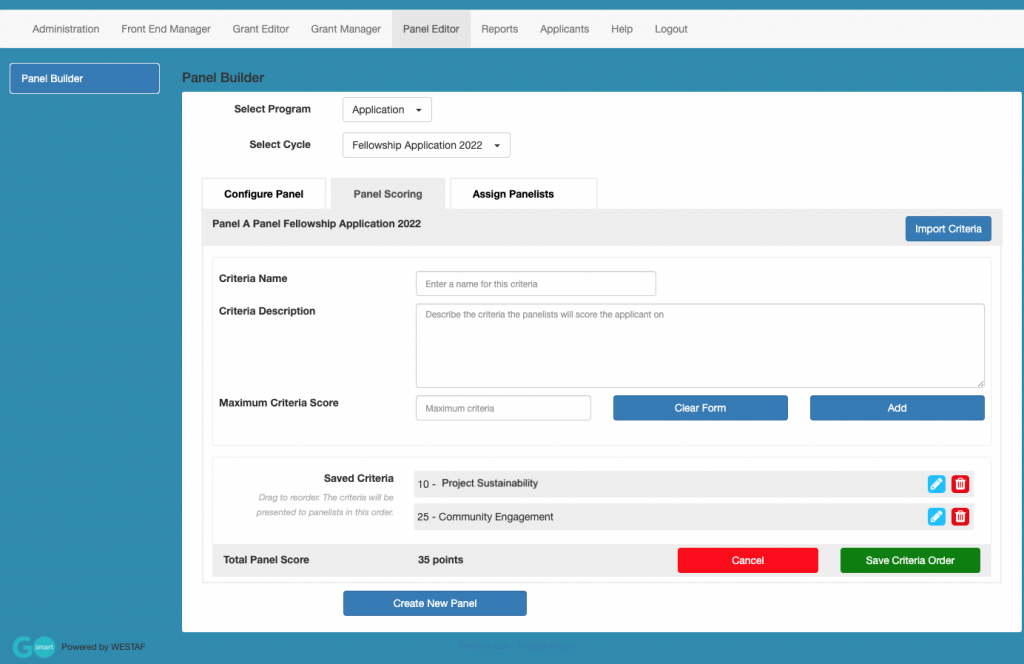Save the criteria order
Screen dimensions: 1024x664
[909, 560]
